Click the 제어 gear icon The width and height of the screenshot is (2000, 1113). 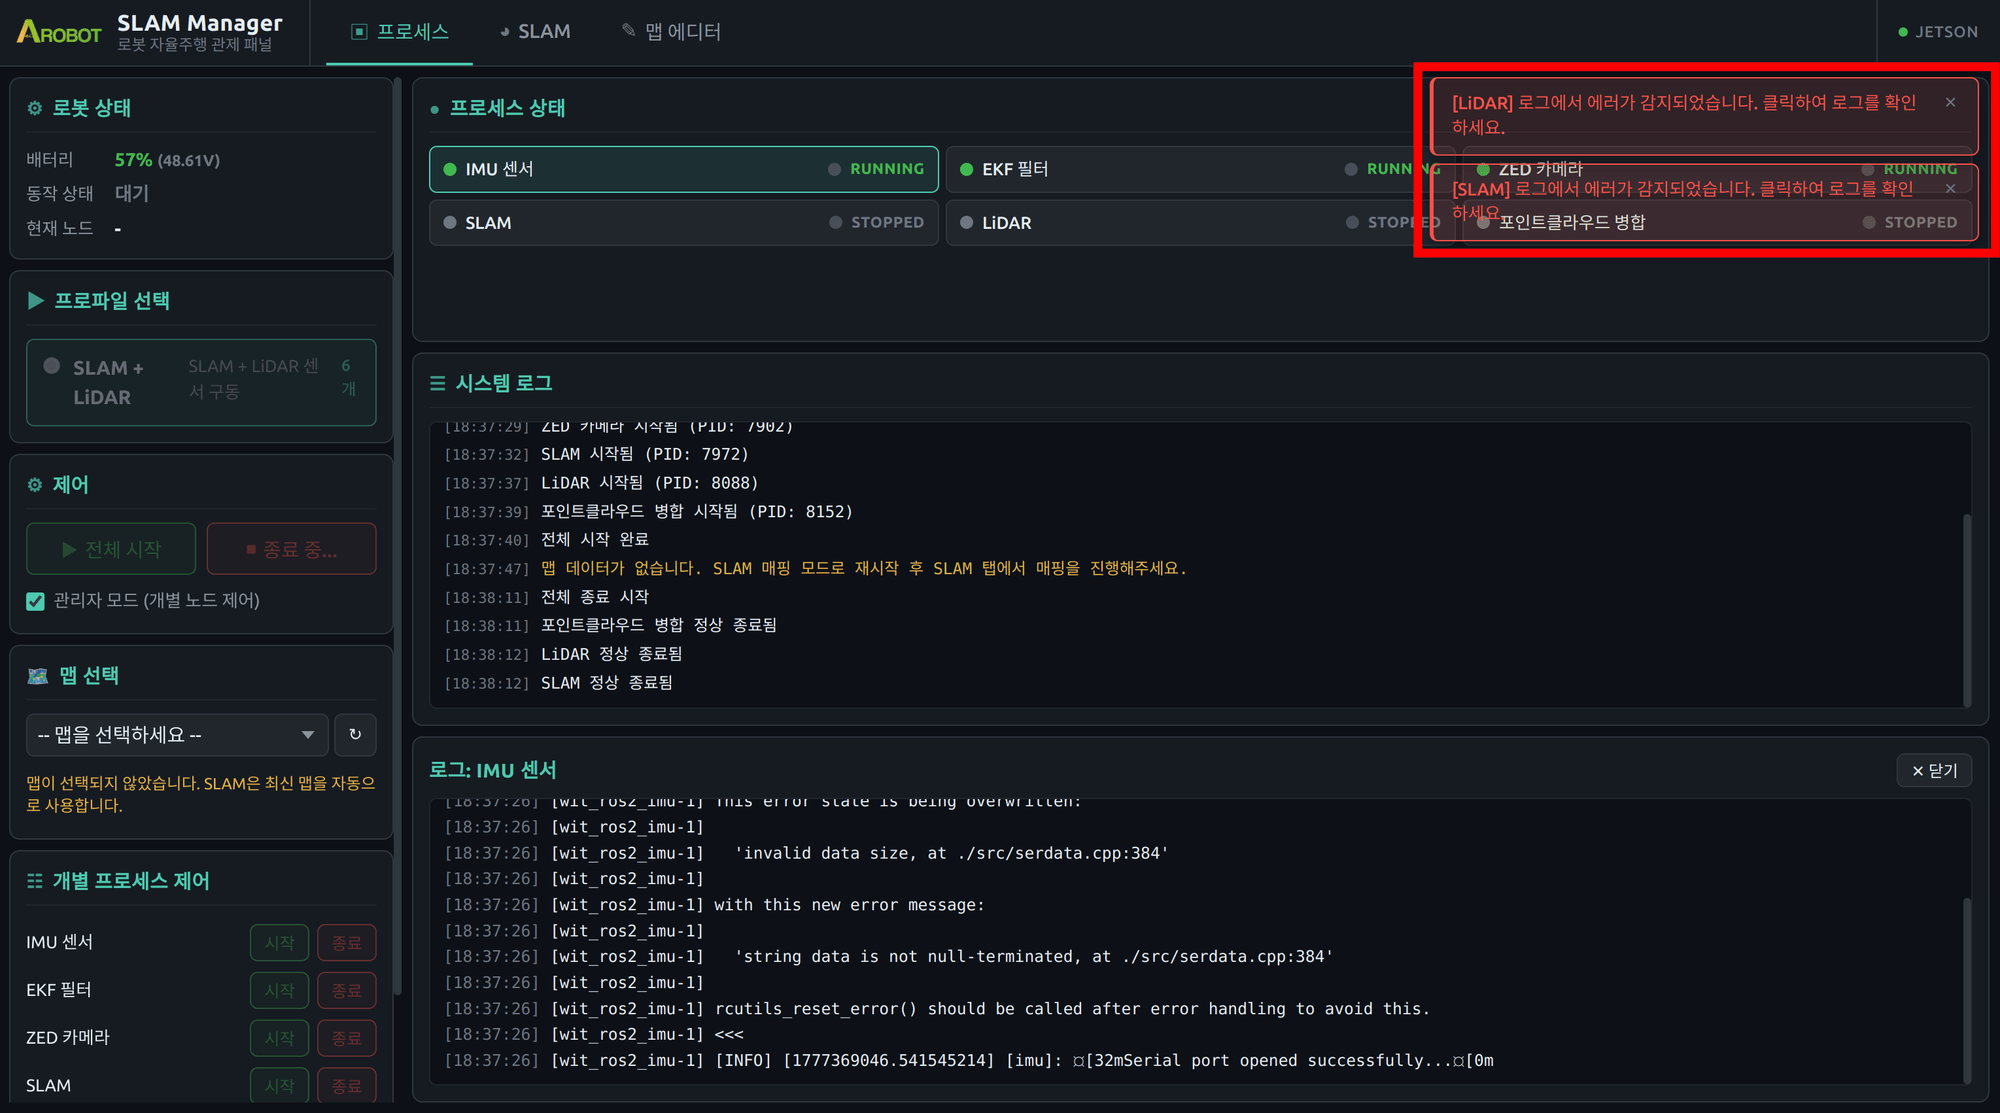35,485
